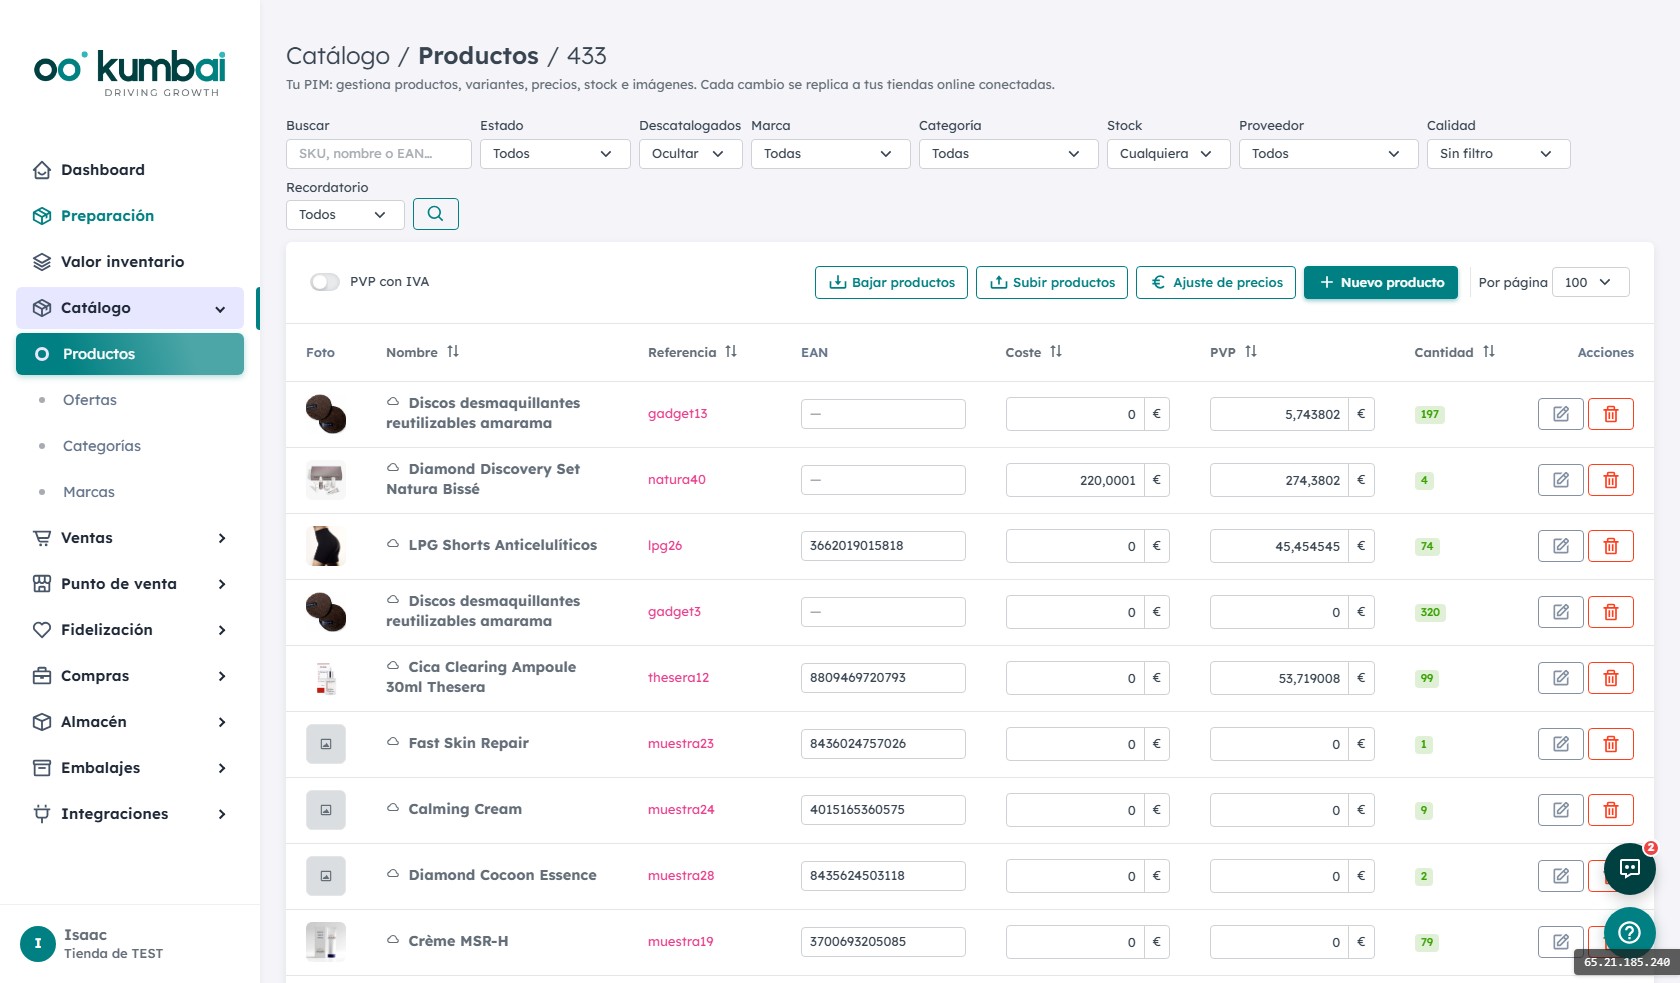Sort by Coste column arrows

1056,352
